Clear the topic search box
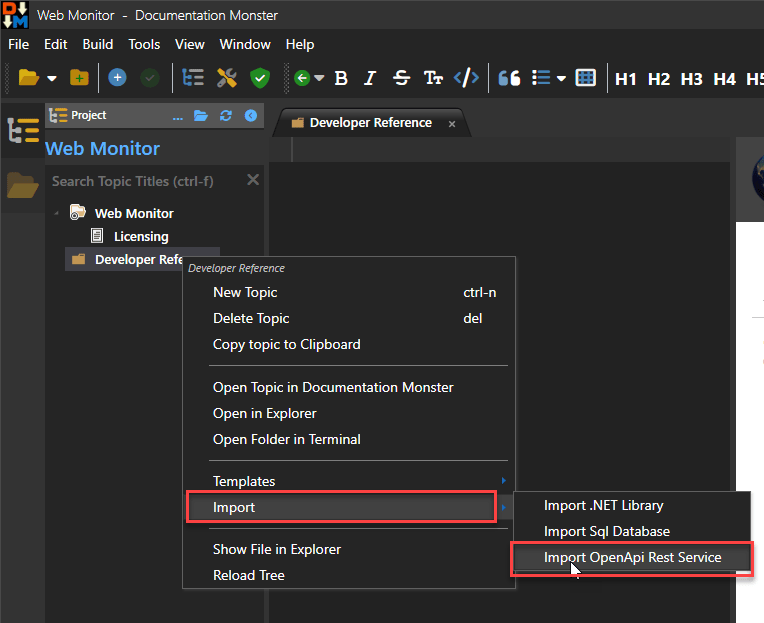764x623 pixels. (x=253, y=180)
